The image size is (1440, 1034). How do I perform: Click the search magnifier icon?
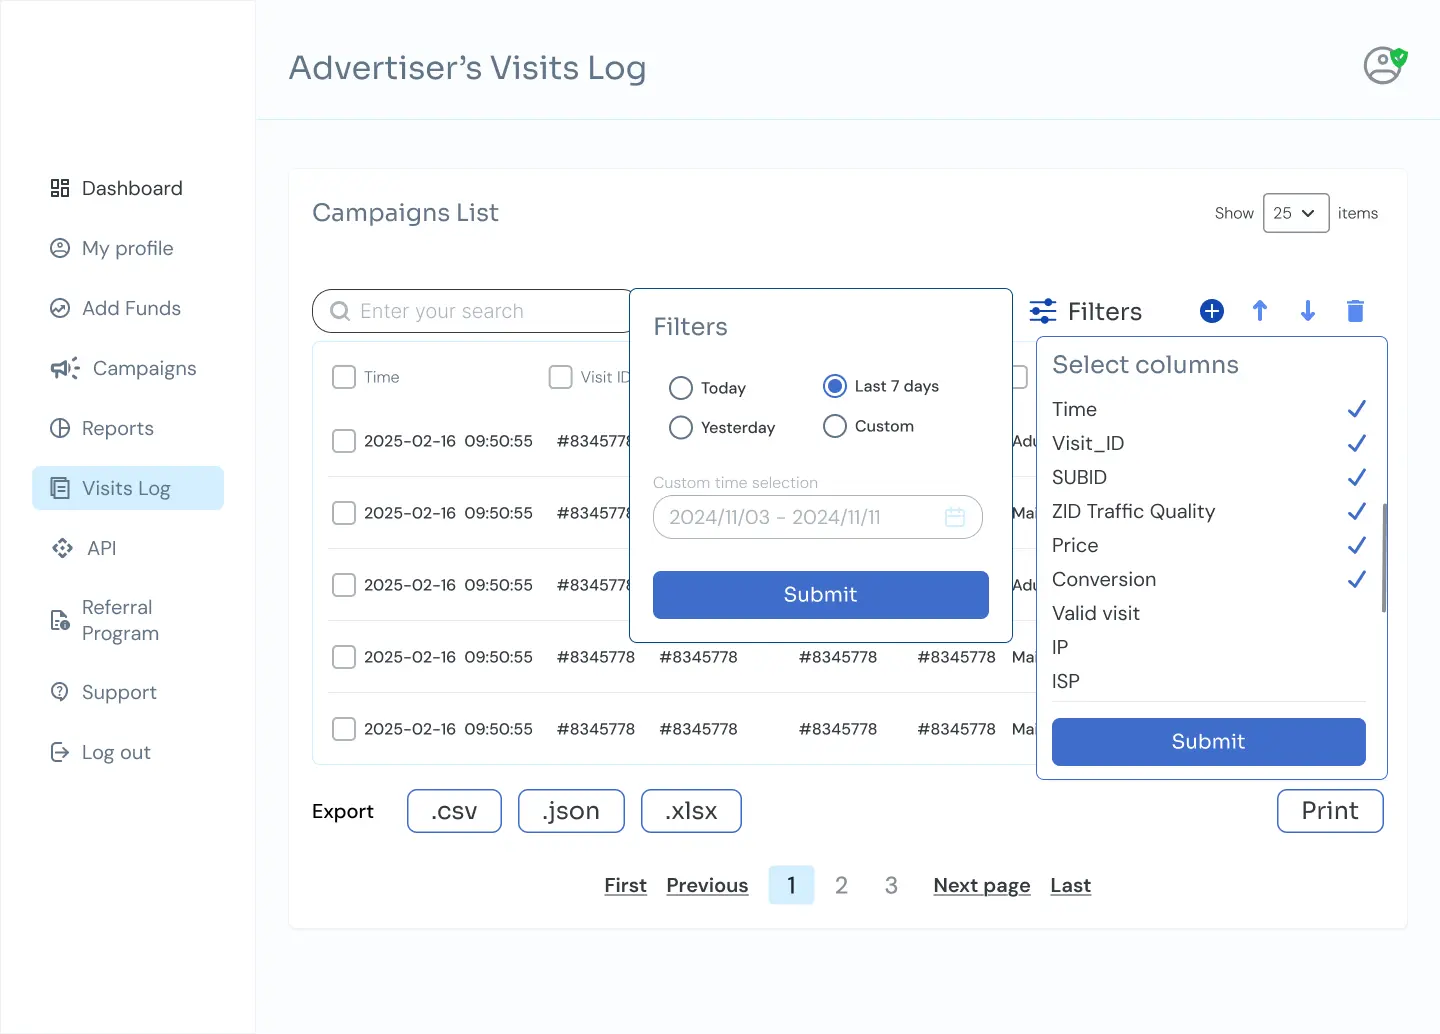click(340, 311)
